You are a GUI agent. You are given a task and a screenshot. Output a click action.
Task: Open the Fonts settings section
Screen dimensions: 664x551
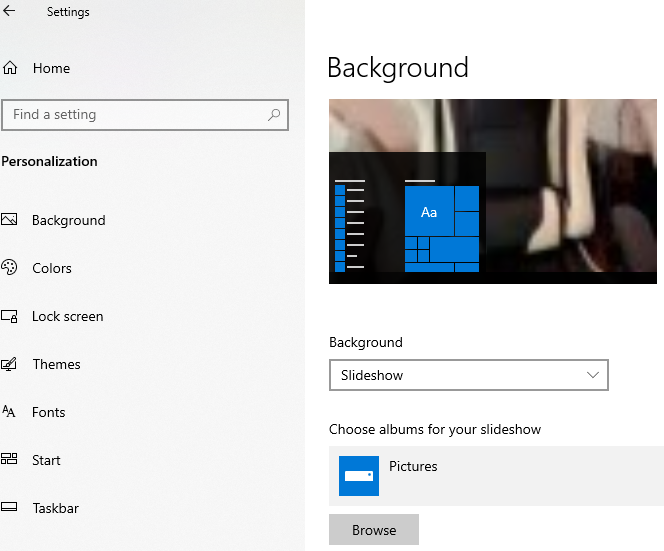49,412
